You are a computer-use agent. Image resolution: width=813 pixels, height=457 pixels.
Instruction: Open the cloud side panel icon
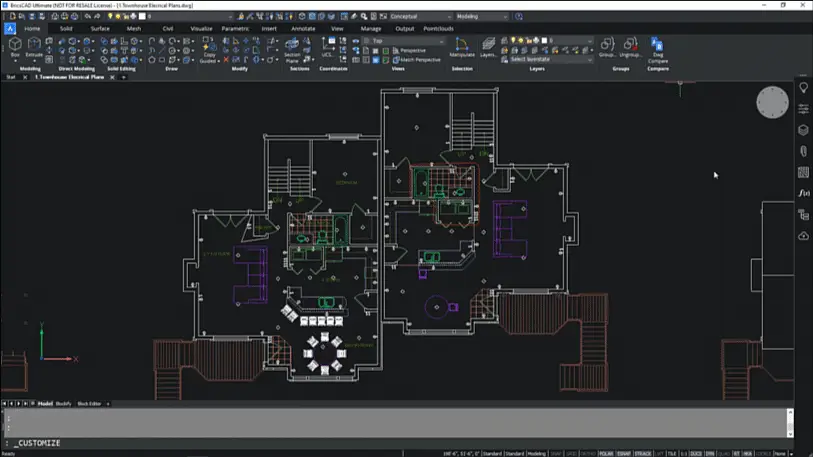point(803,236)
